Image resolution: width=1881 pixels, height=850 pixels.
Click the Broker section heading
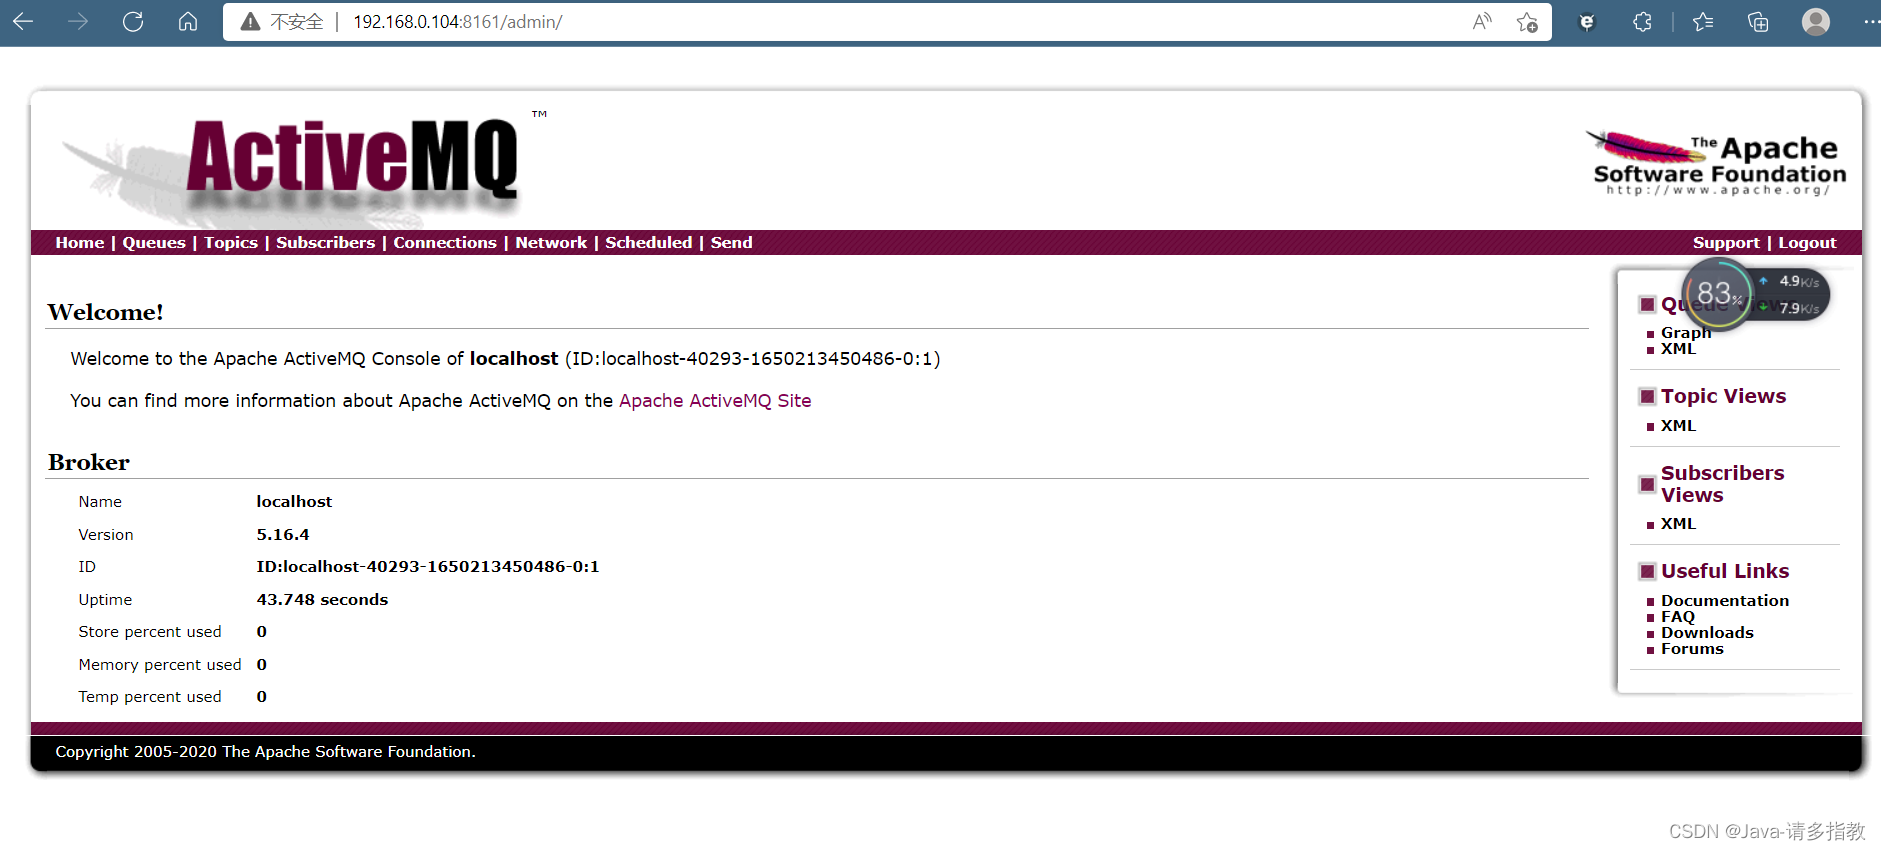coord(89,462)
